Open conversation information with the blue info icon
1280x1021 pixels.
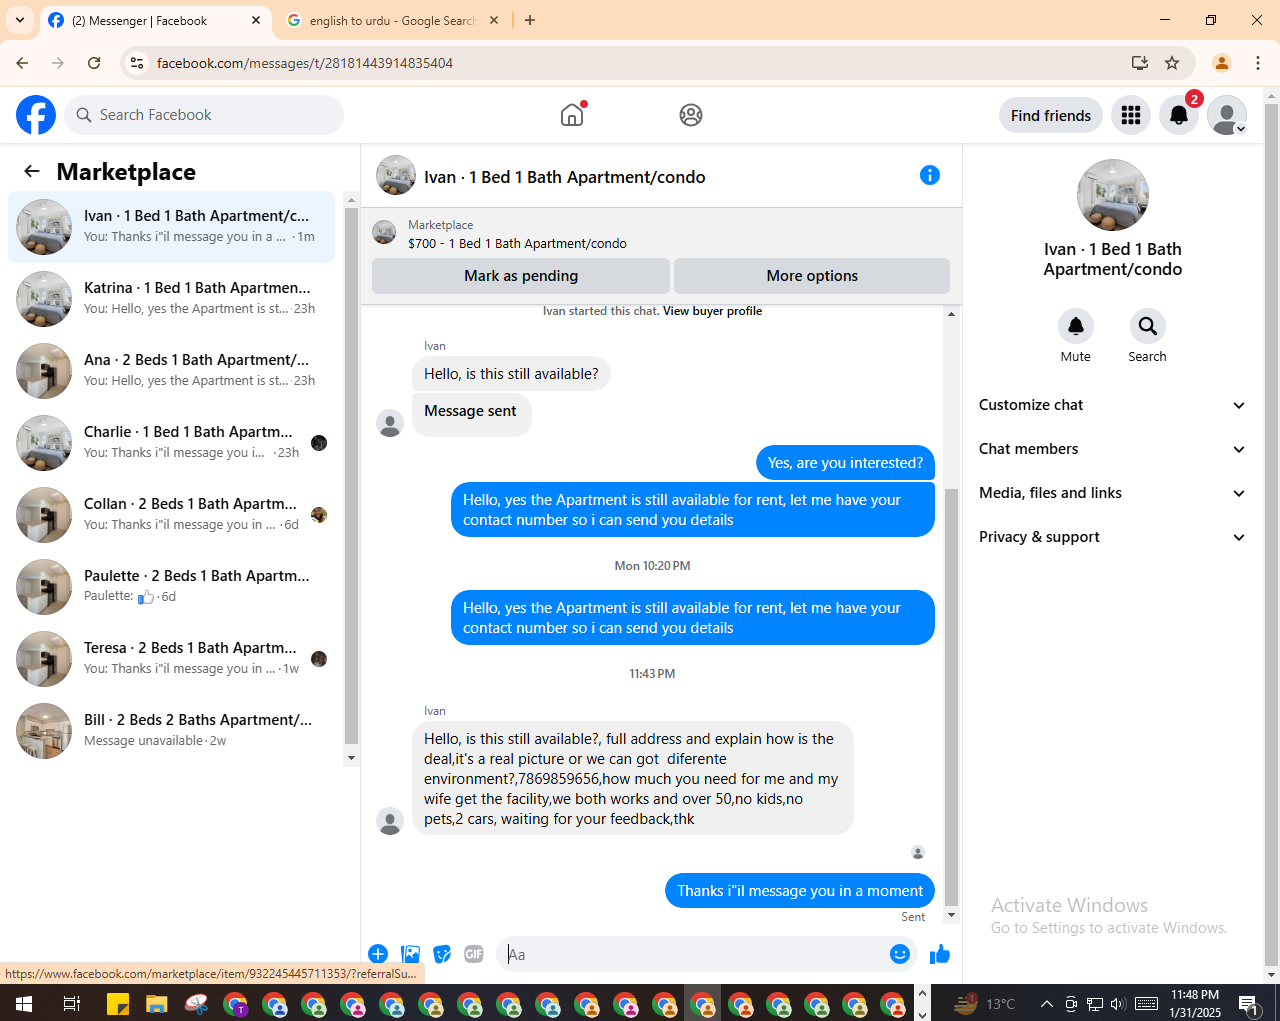coord(930,175)
